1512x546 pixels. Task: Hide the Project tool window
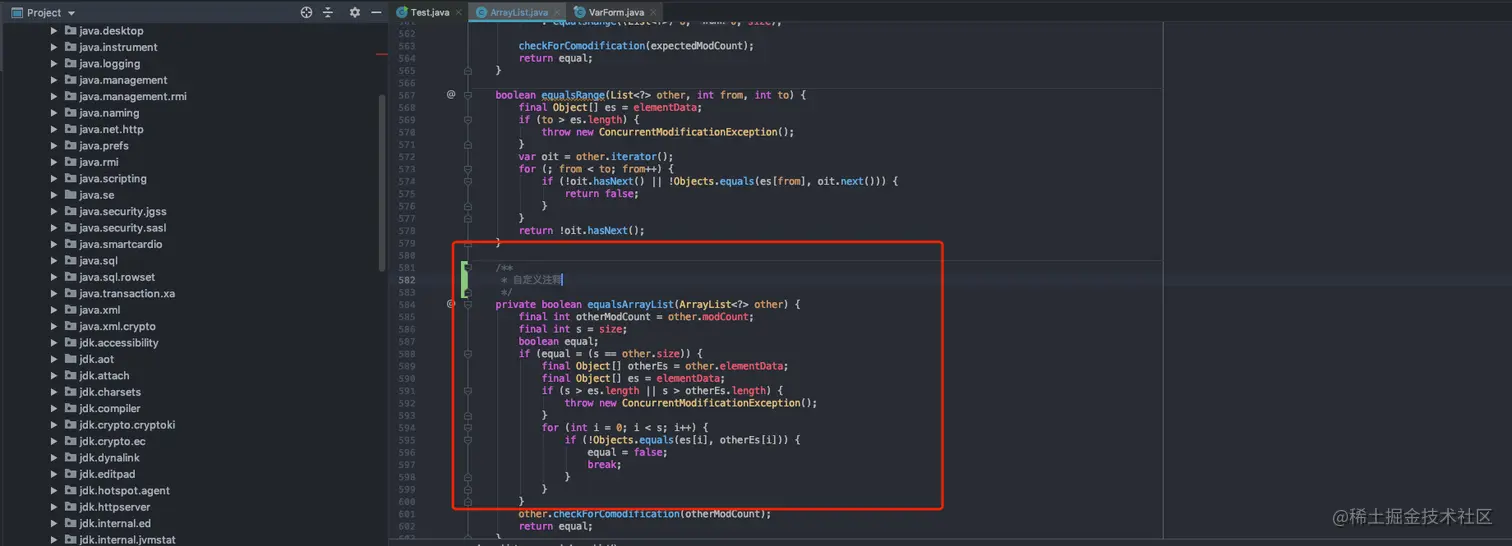pos(376,12)
